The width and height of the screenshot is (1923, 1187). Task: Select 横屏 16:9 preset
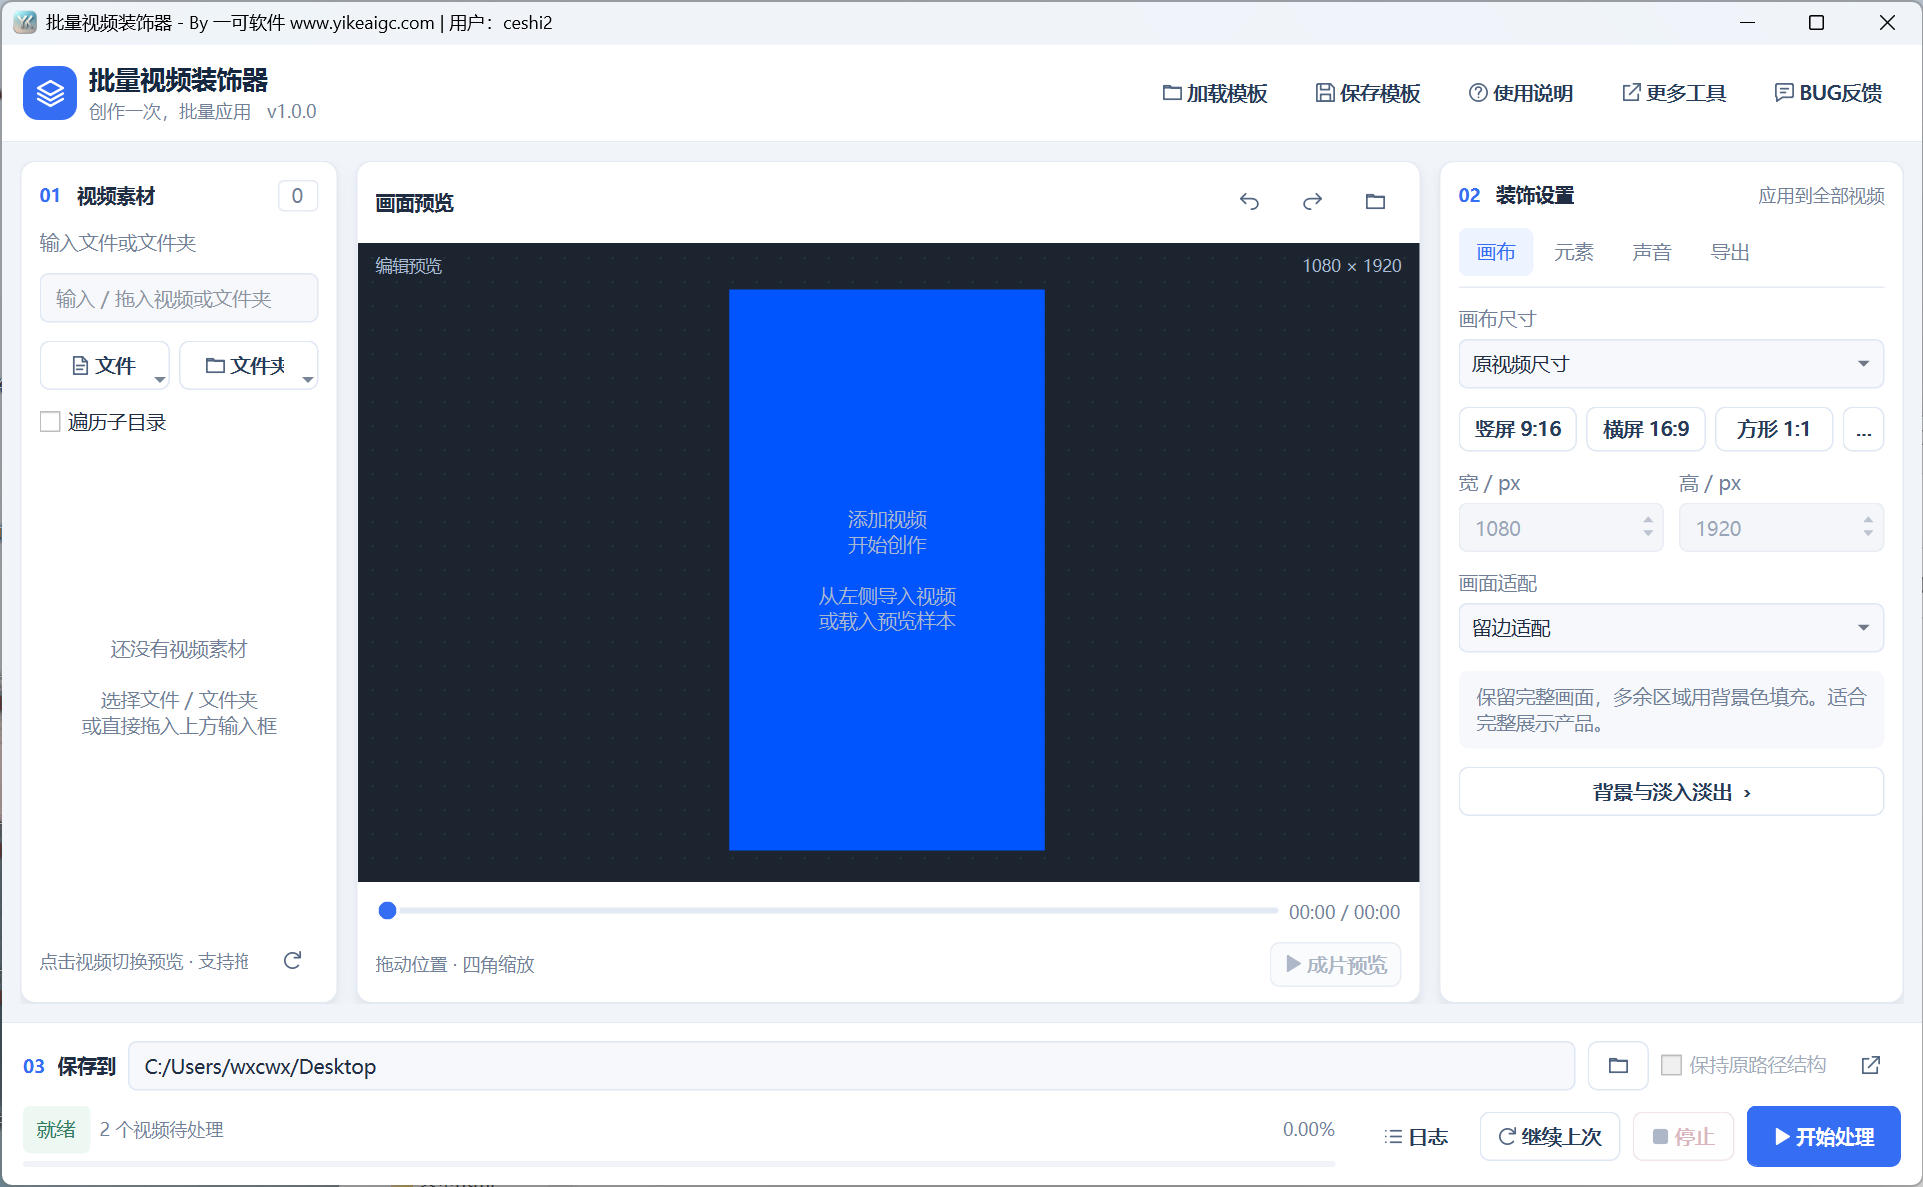(1645, 429)
